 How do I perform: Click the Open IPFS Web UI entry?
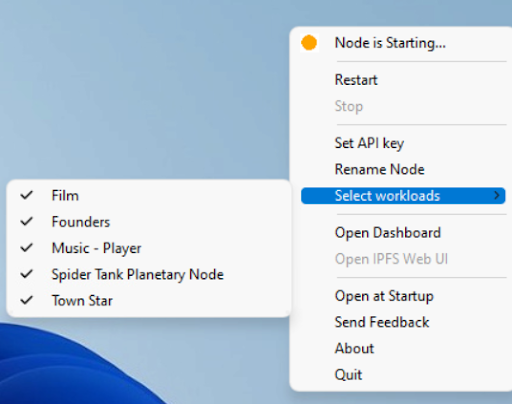coord(391,259)
